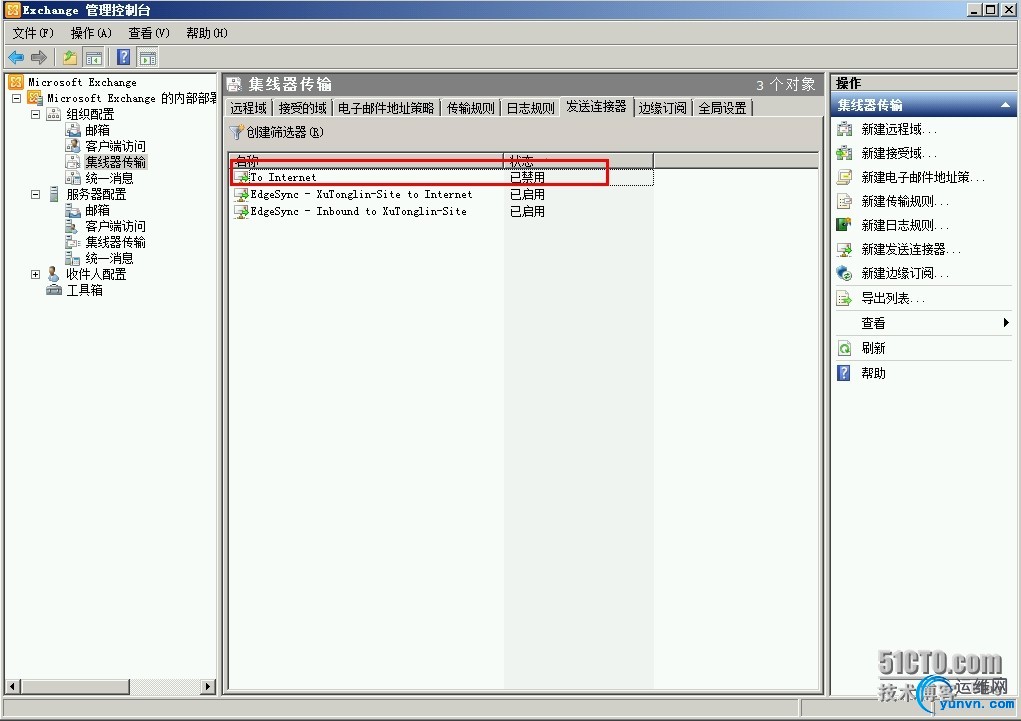Switch to the 接受的域 tab
The image size is (1021, 721).
click(x=303, y=108)
